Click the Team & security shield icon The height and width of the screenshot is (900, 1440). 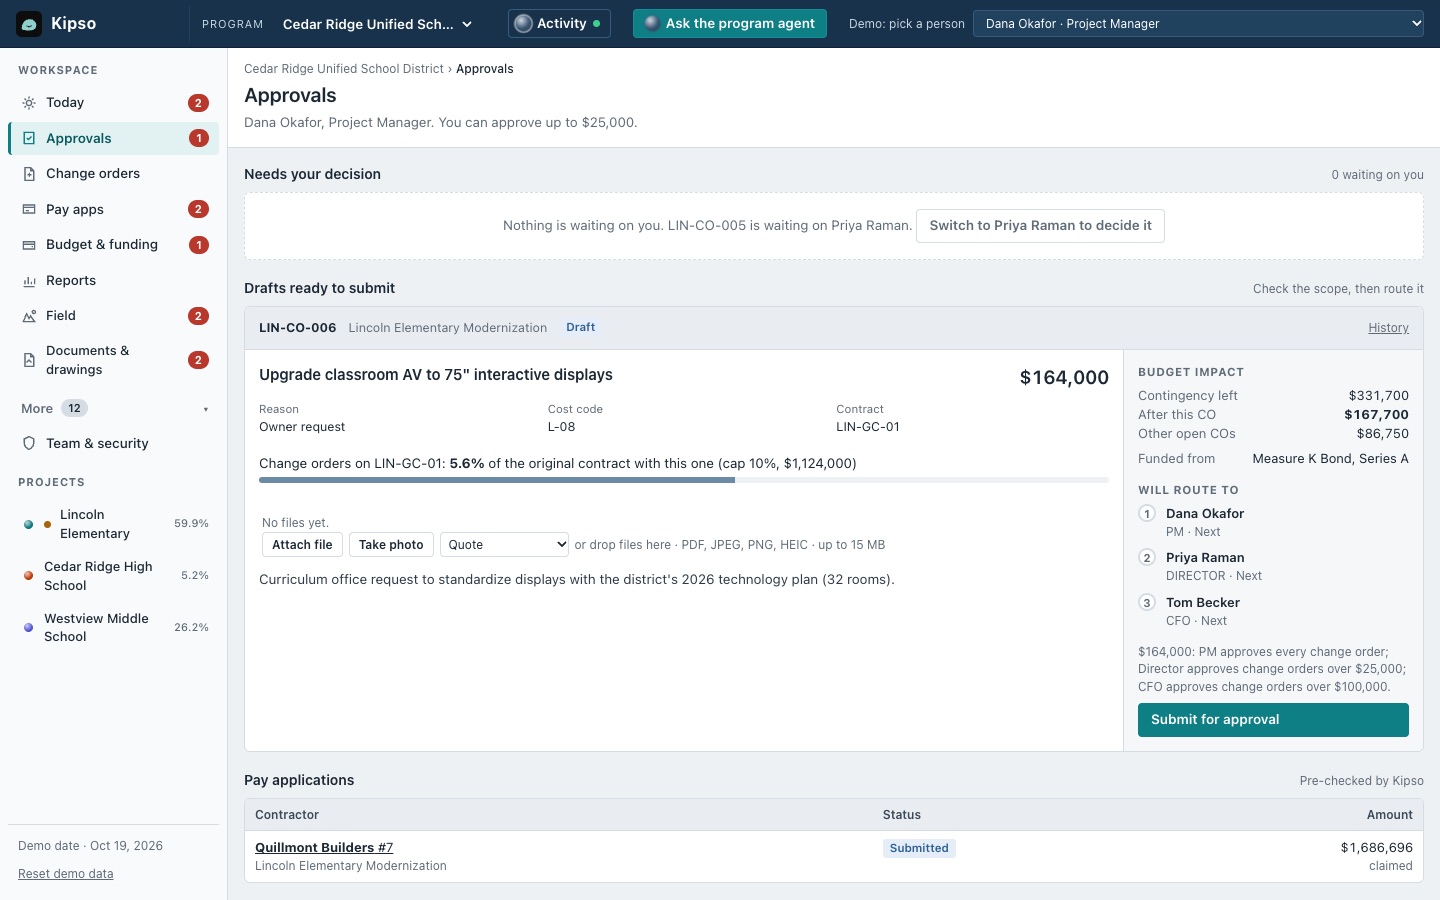tap(29, 443)
